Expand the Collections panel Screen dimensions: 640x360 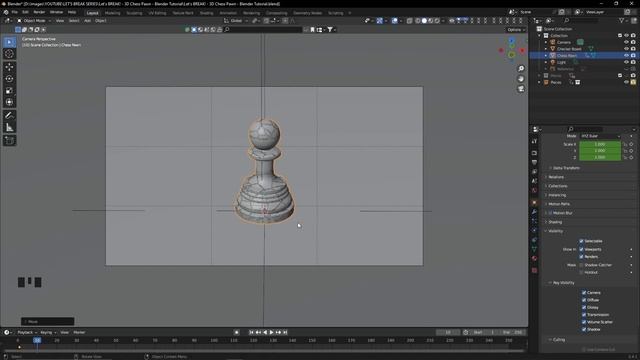tap(557, 186)
